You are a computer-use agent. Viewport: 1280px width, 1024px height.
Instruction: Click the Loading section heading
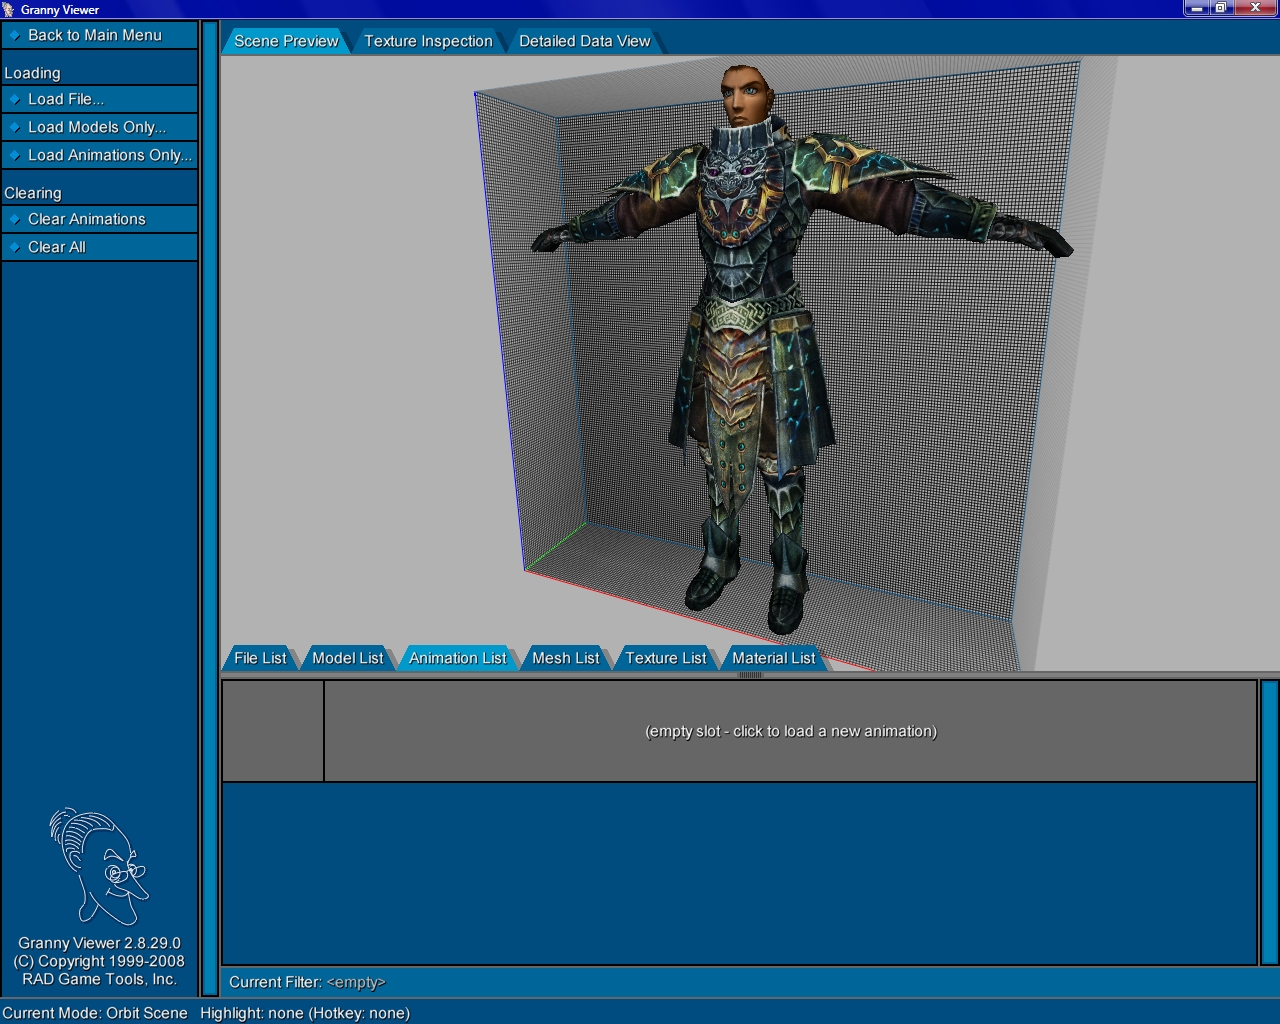(x=32, y=73)
